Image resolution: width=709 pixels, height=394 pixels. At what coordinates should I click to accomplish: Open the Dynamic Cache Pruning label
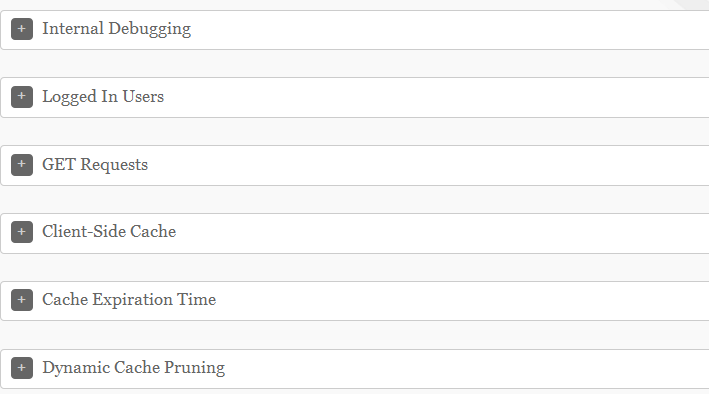[133, 368]
